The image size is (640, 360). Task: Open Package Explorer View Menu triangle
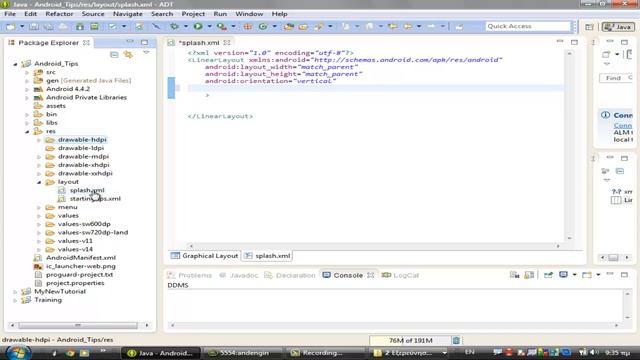[x=146, y=53]
